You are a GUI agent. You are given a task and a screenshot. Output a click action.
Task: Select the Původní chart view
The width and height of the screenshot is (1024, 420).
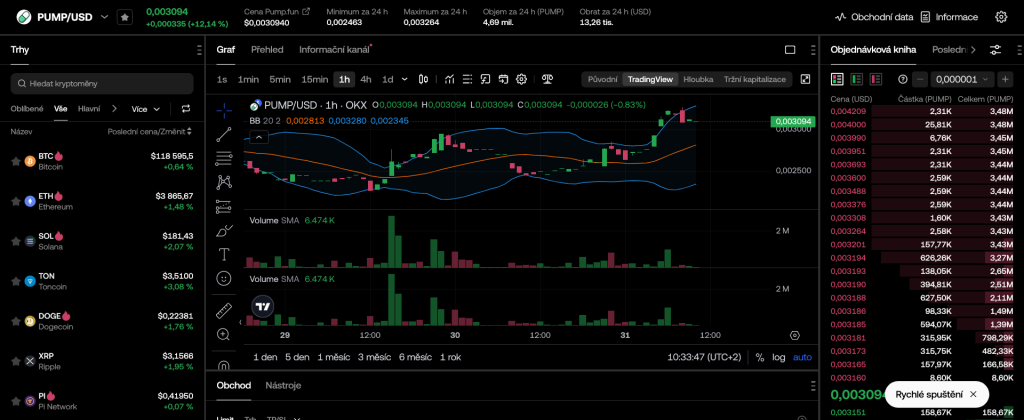click(x=602, y=79)
